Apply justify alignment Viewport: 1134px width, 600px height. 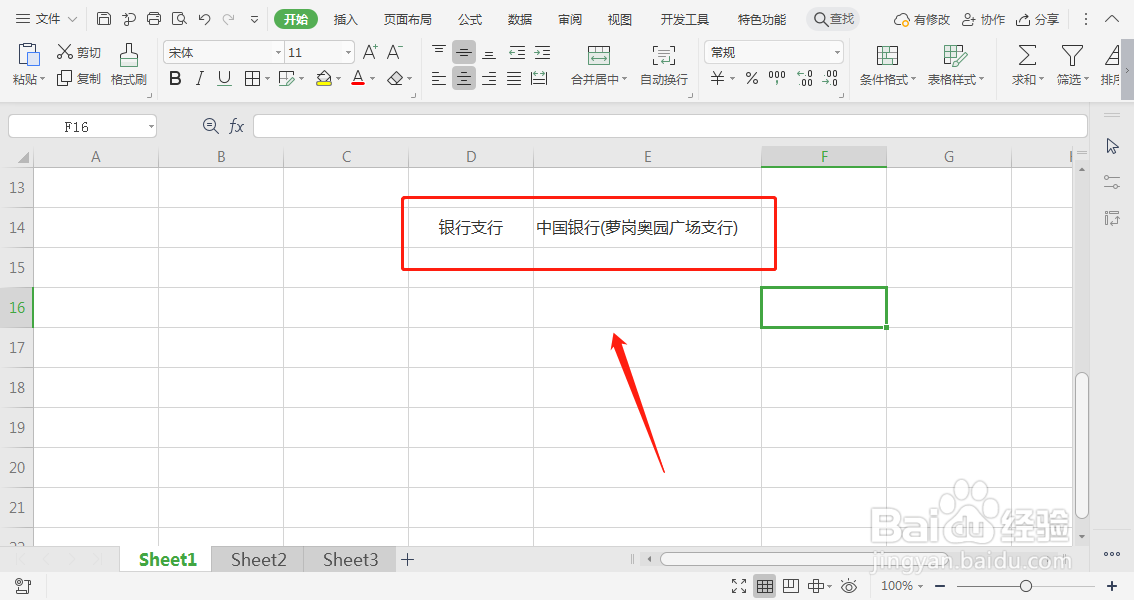pos(514,78)
